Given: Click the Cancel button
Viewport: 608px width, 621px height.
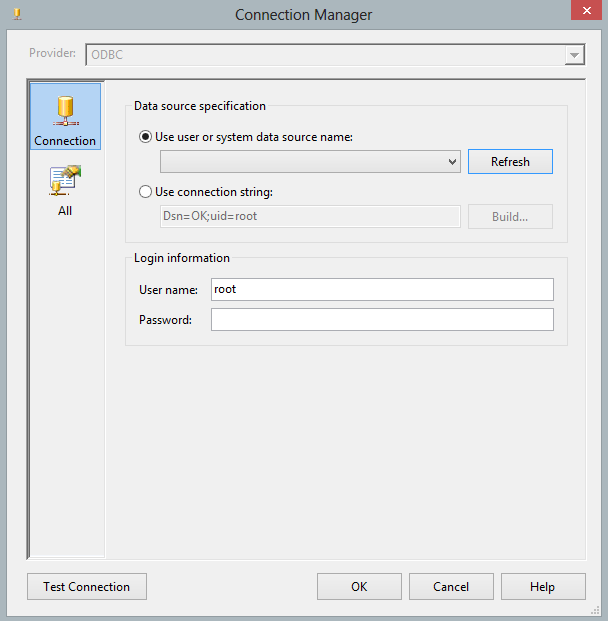Looking at the screenshot, I should 451,587.
